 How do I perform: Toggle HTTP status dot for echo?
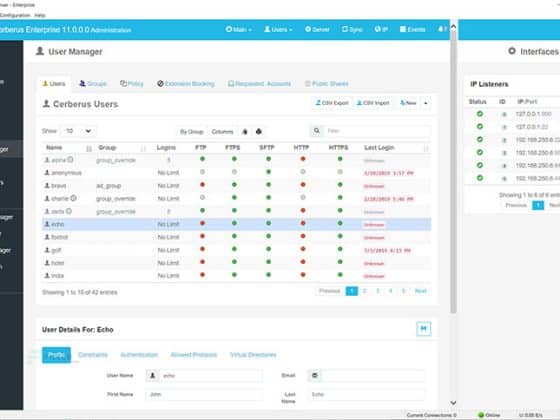(x=303, y=223)
